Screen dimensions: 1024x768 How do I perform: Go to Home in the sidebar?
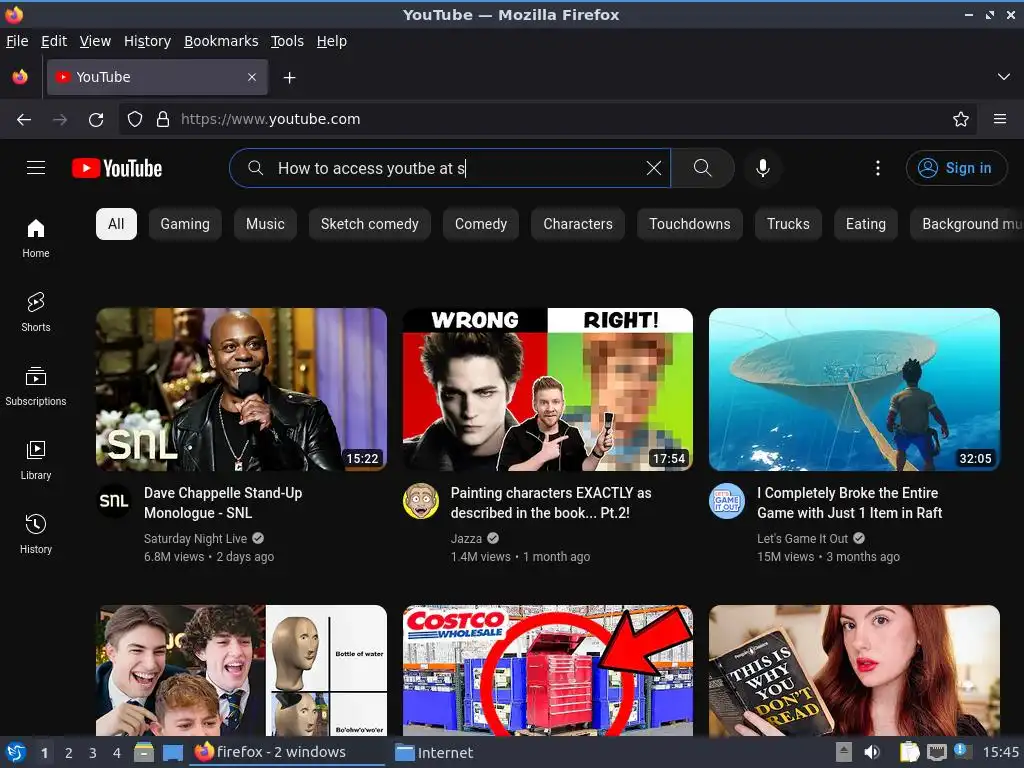click(x=36, y=239)
